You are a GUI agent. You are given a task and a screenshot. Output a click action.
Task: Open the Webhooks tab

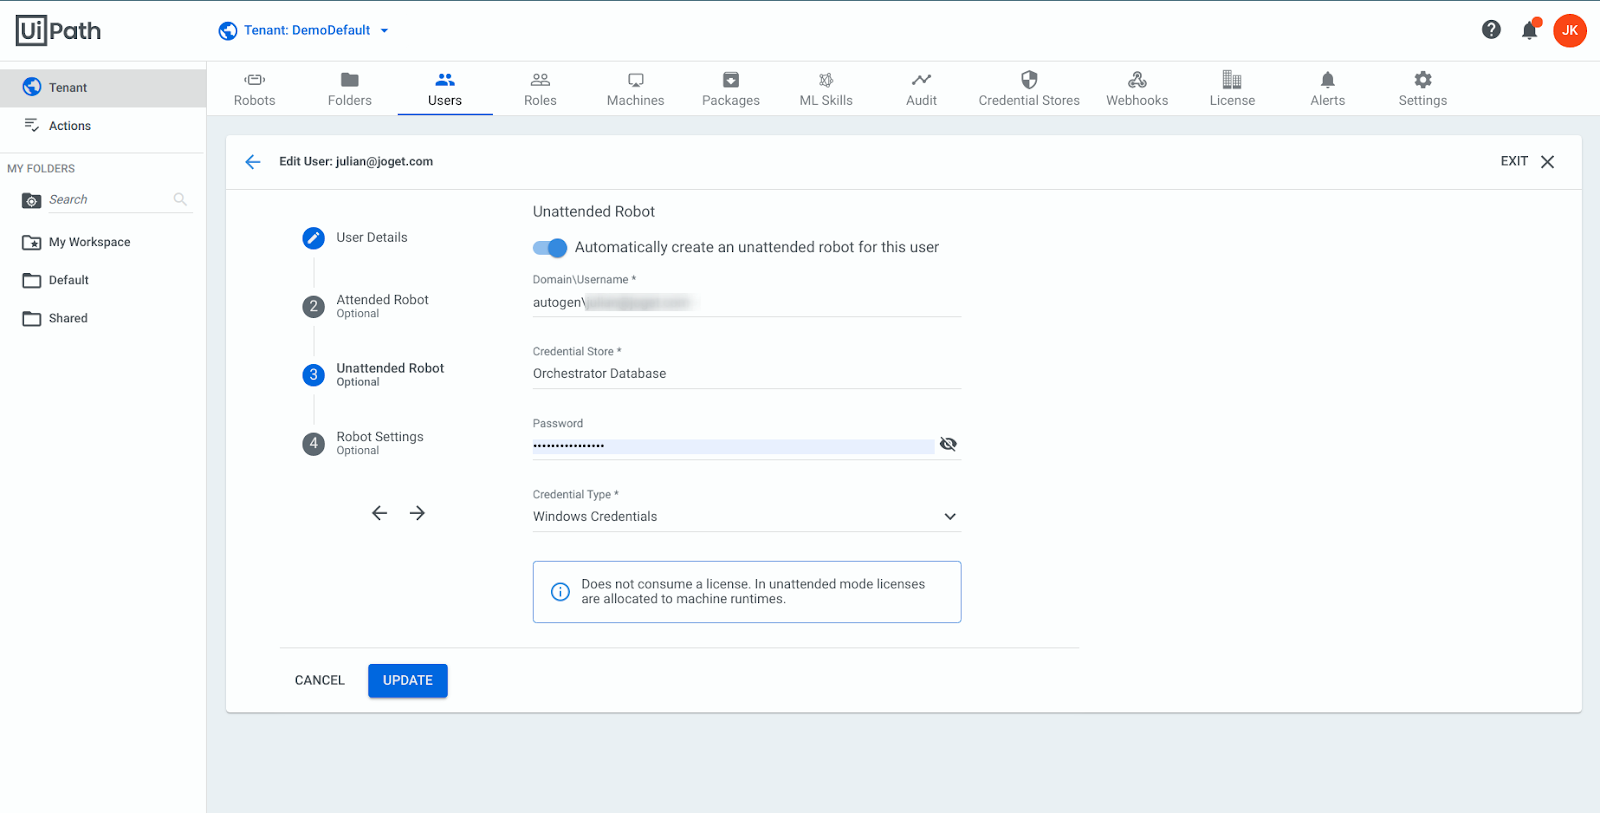tap(1137, 89)
